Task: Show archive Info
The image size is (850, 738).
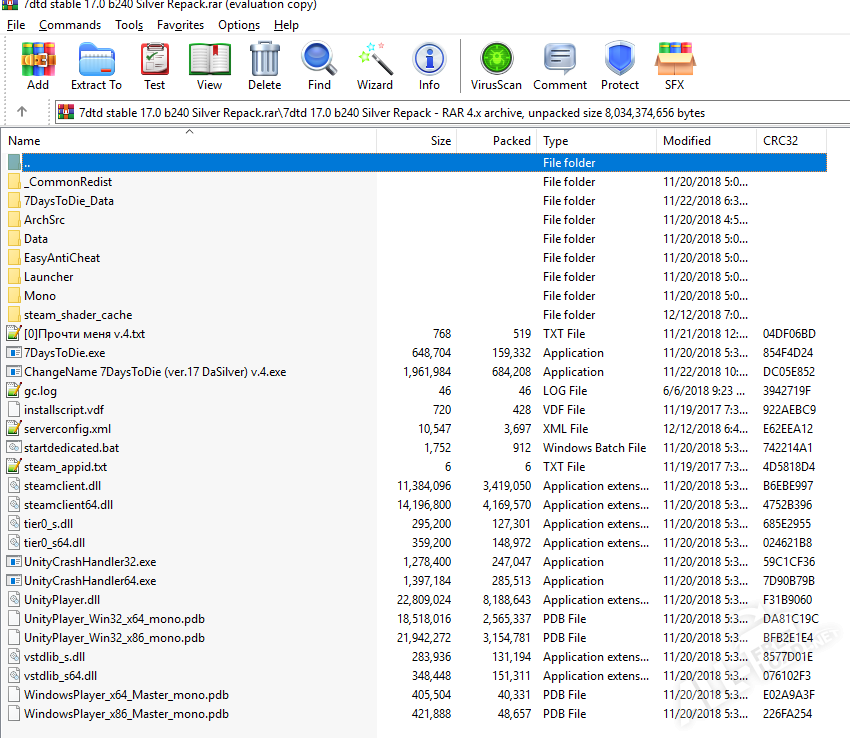Action: (429, 66)
